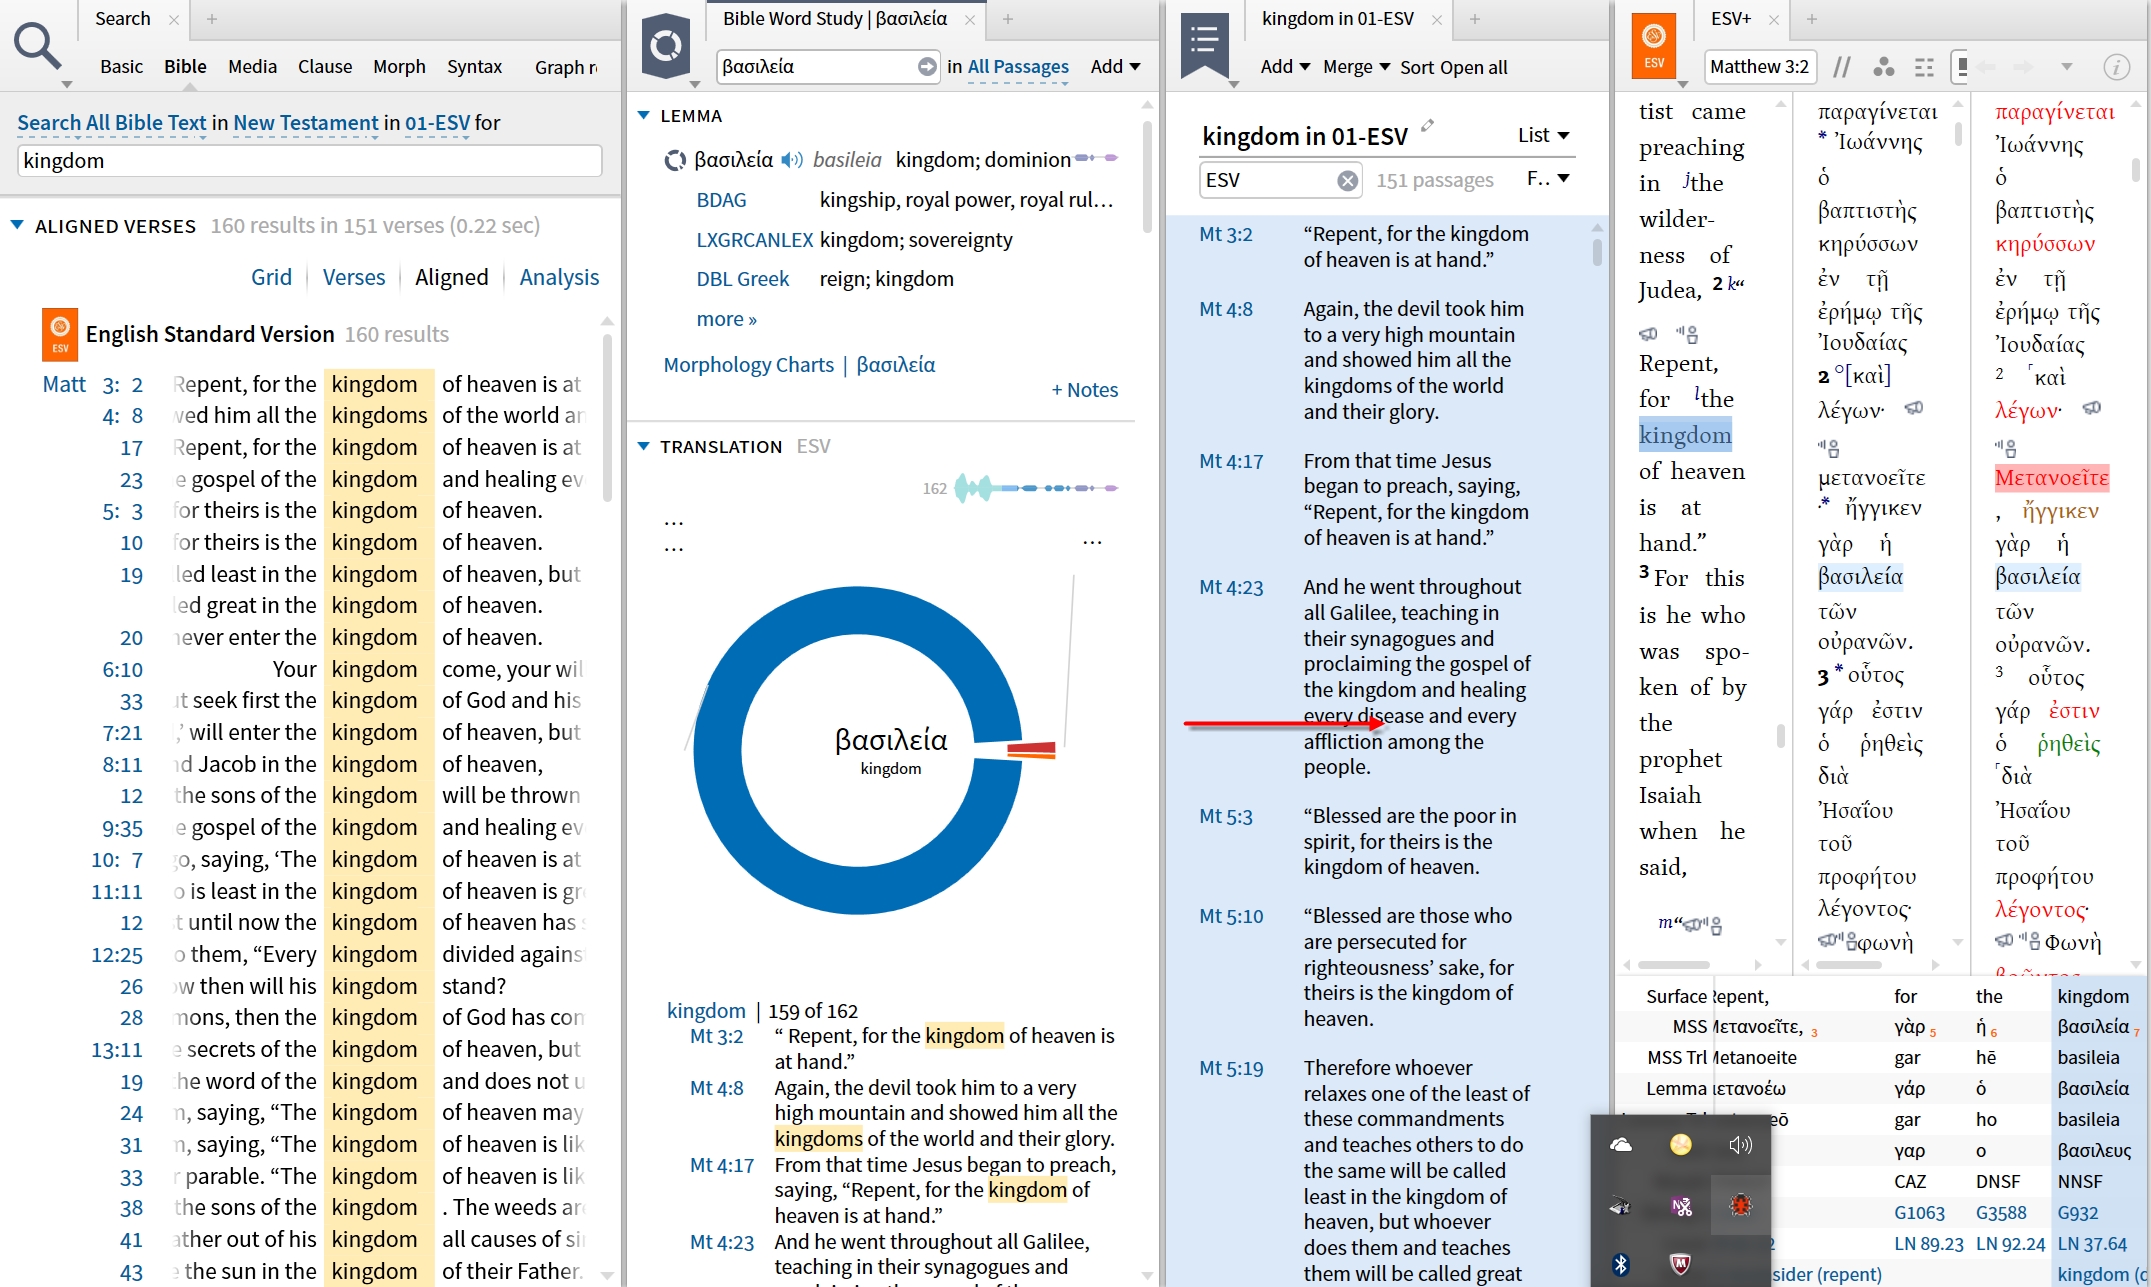Click the Morphology Charts link

748,365
